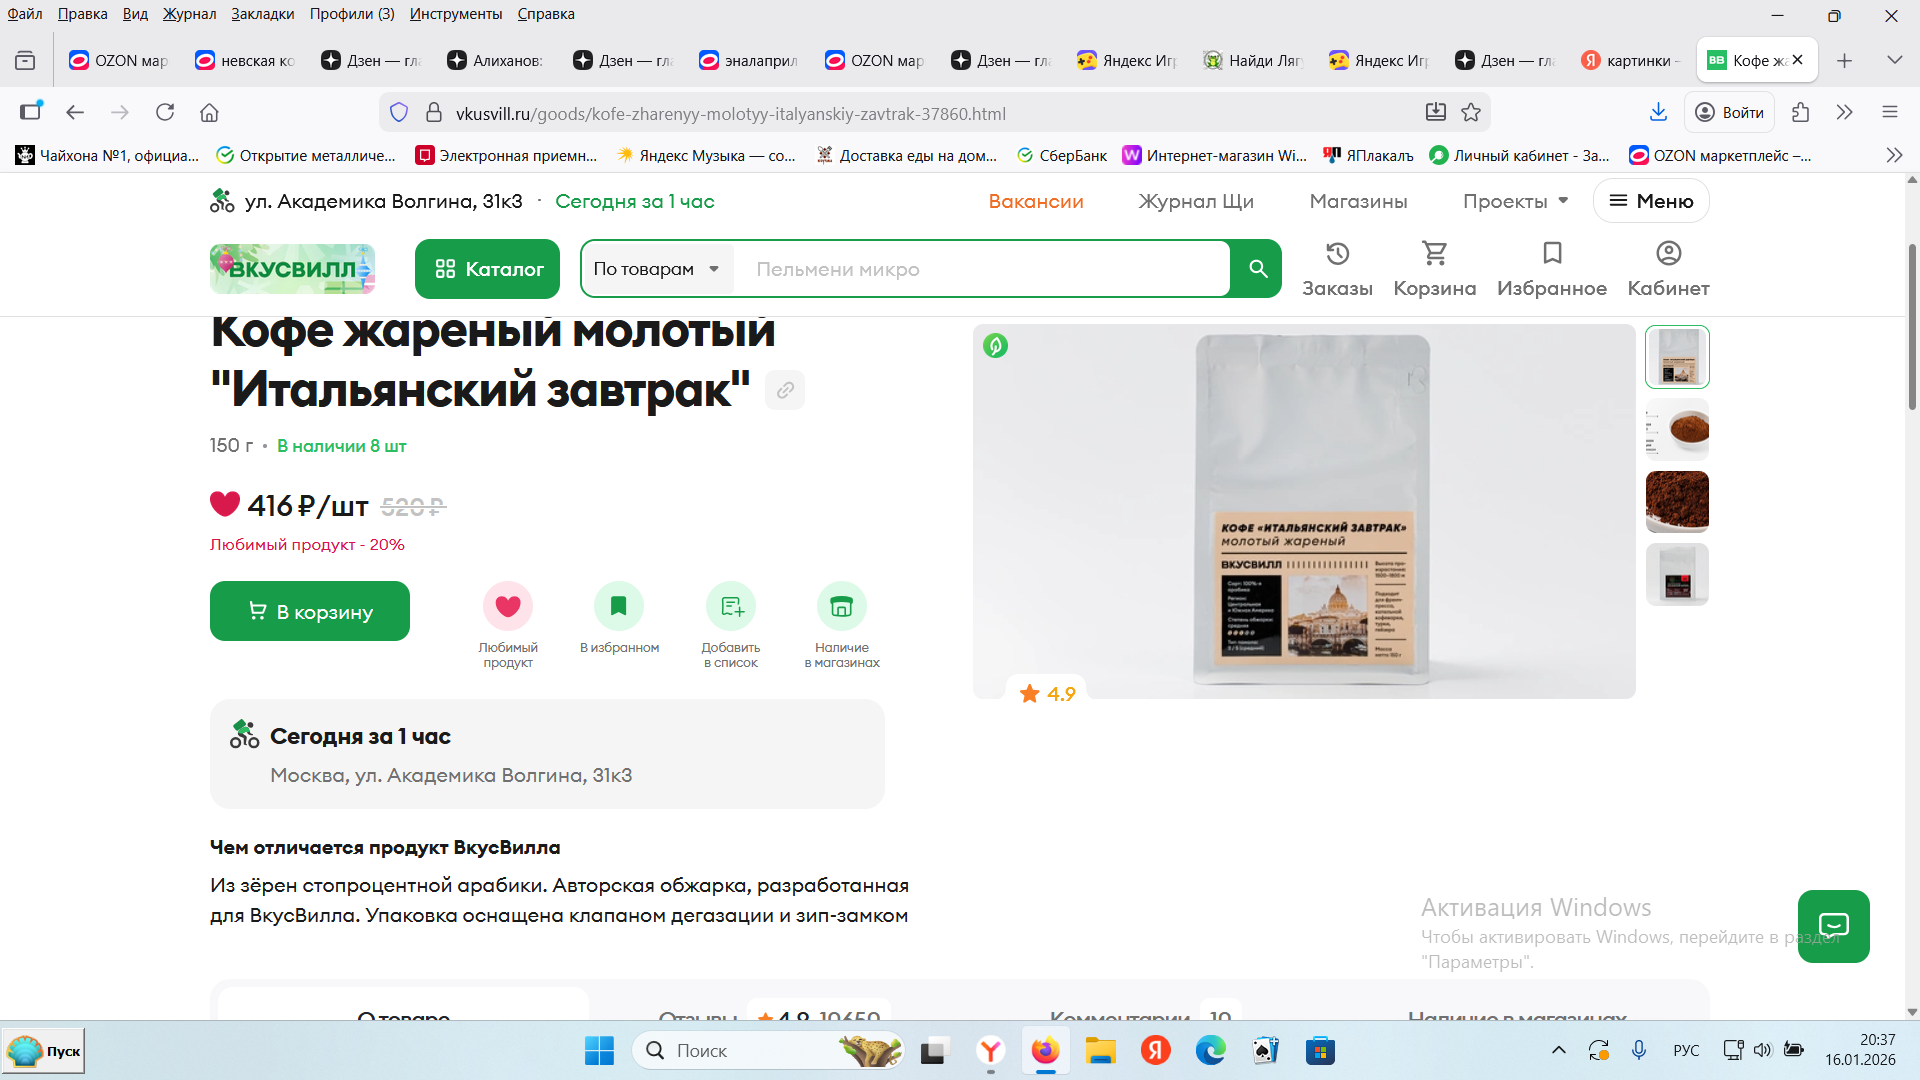Click the green search magnifier button
Image resolution: width=1920 pixels, height=1080 pixels.
[x=1257, y=269]
